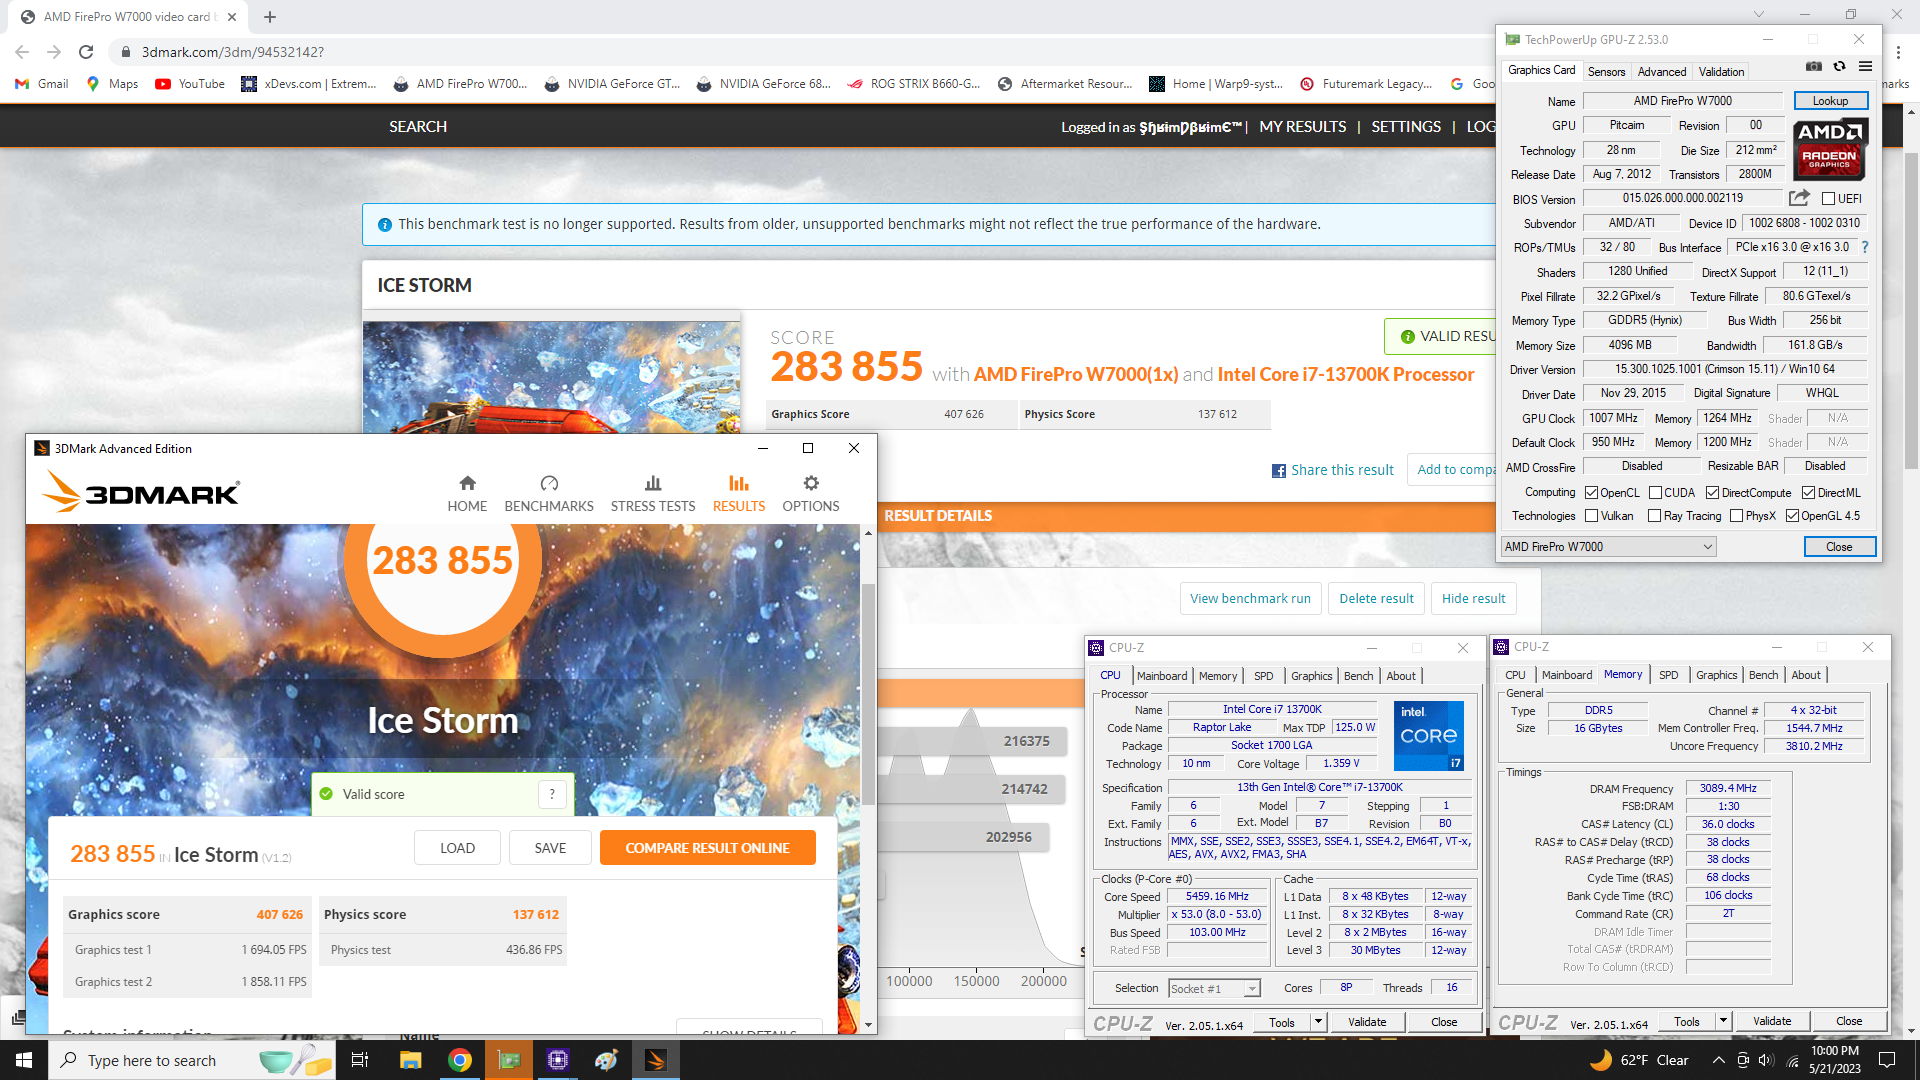Click Close button in GPU-Z
Screen dimensions: 1920x1080
click(x=1839, y=547)
